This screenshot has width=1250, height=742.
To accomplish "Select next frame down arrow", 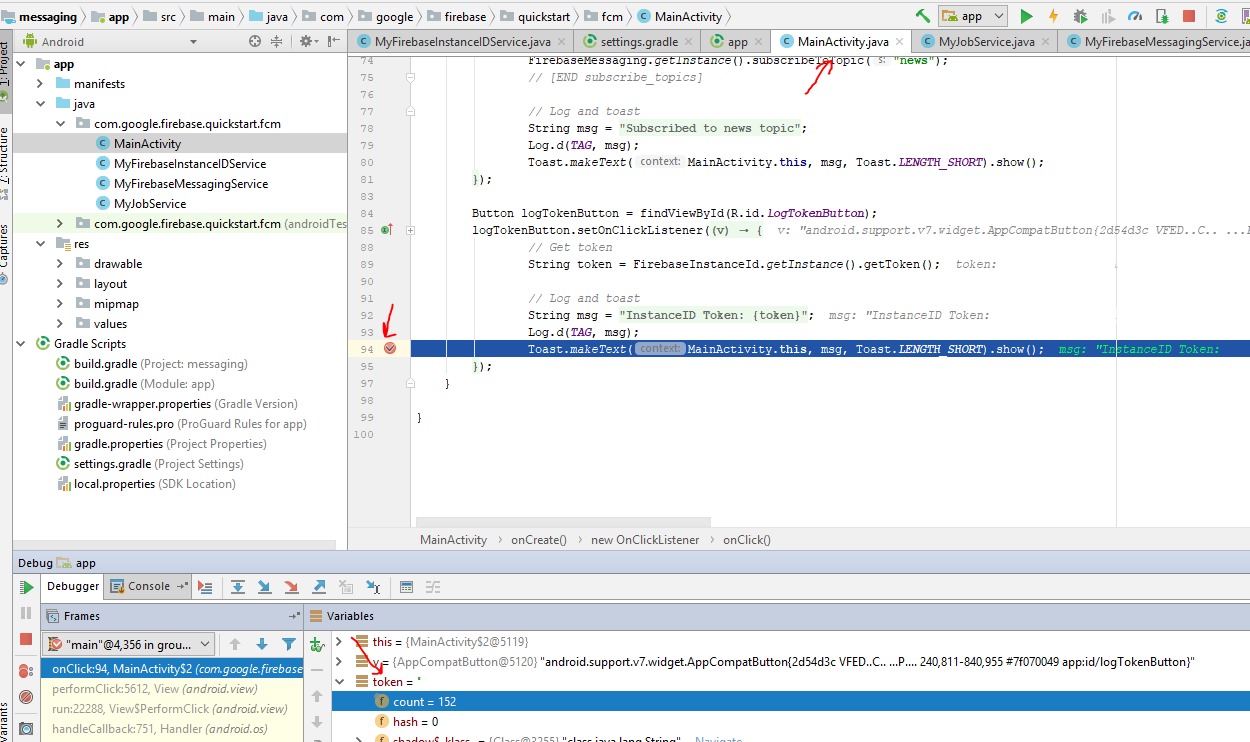I will click(262, 645).
